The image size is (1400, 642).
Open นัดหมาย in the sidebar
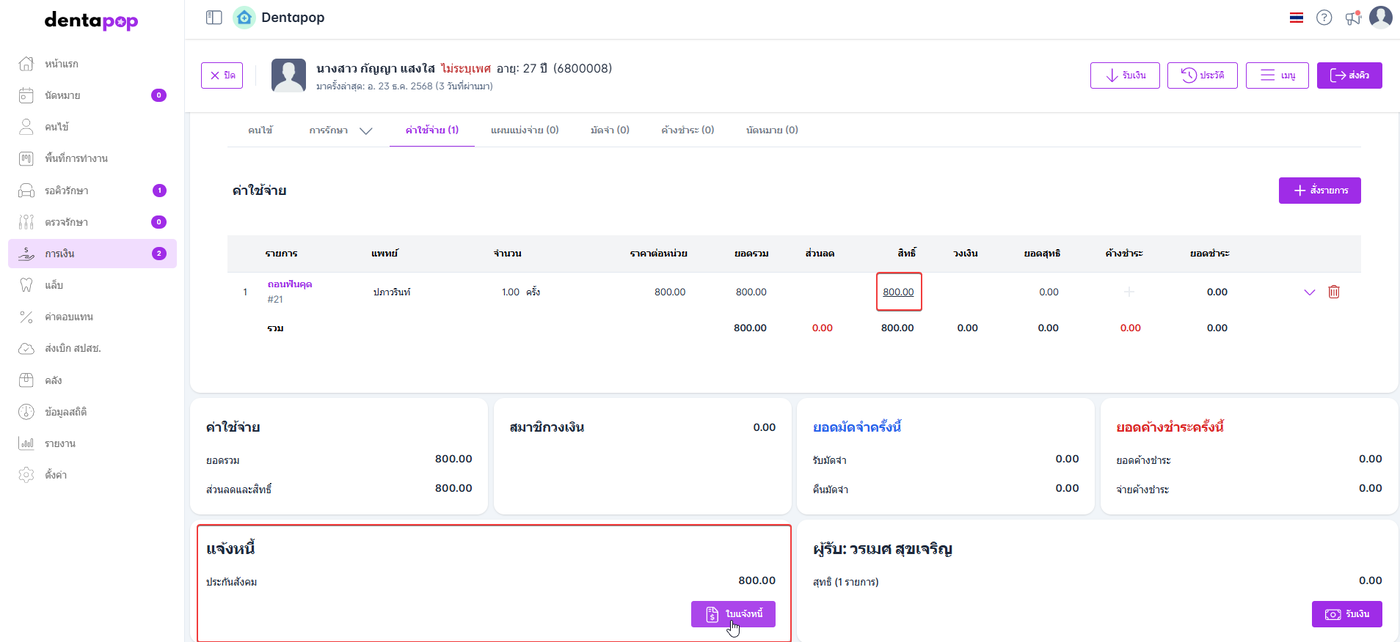pos(92,96)
